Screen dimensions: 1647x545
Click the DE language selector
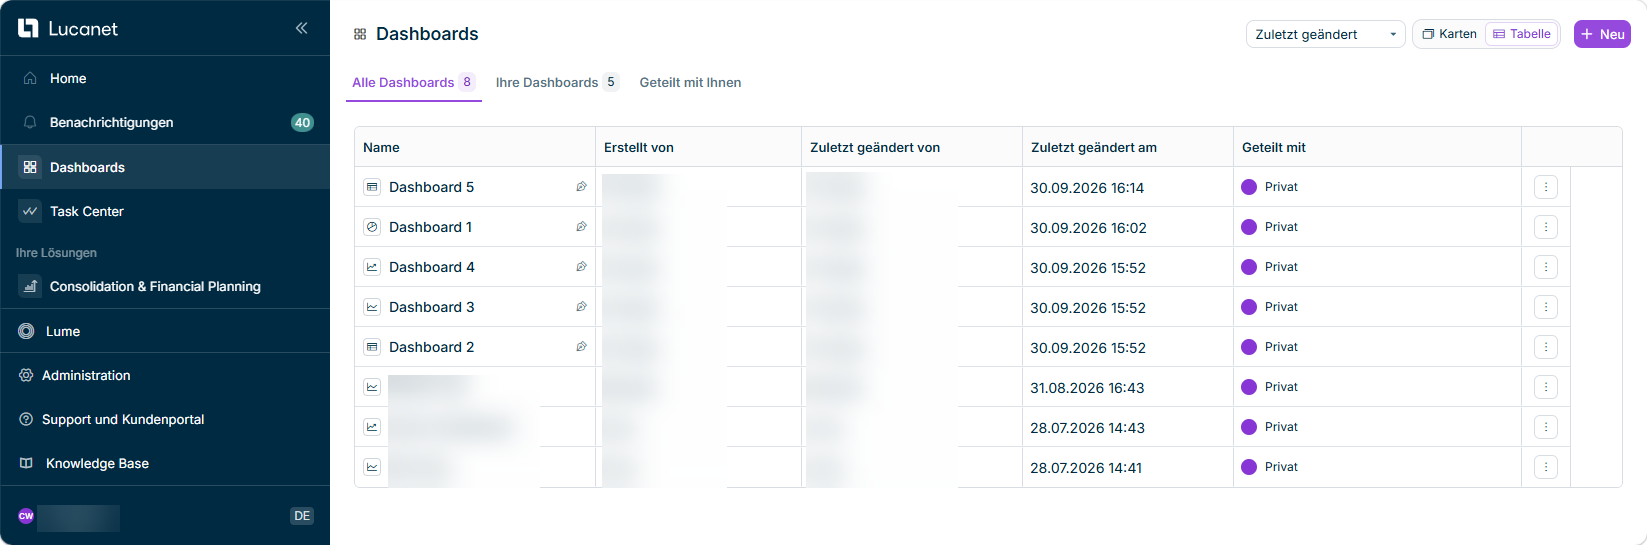point(302,516)
